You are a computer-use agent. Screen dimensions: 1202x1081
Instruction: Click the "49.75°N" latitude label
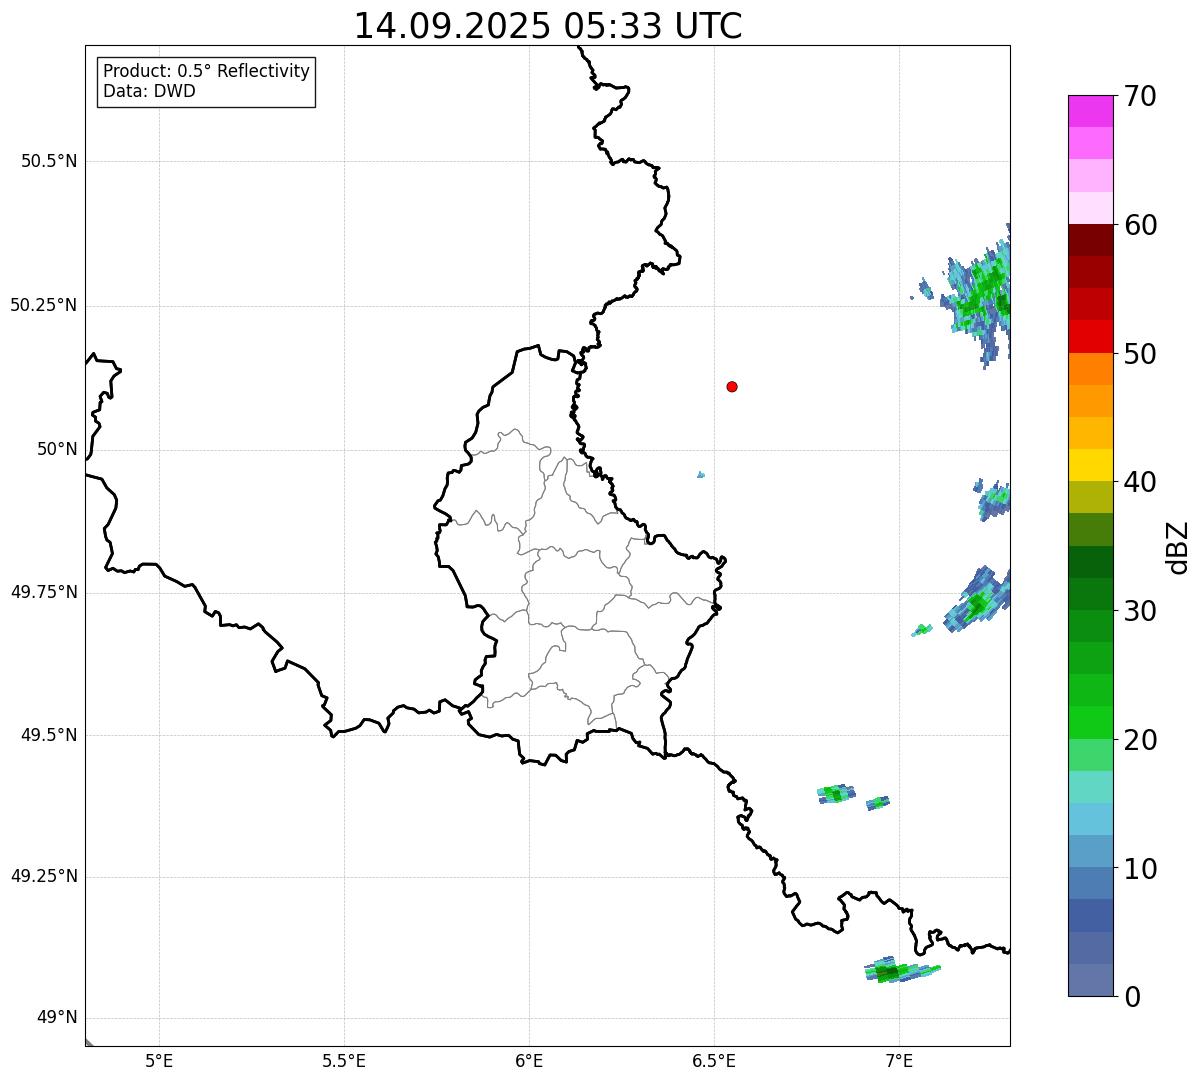43,592
